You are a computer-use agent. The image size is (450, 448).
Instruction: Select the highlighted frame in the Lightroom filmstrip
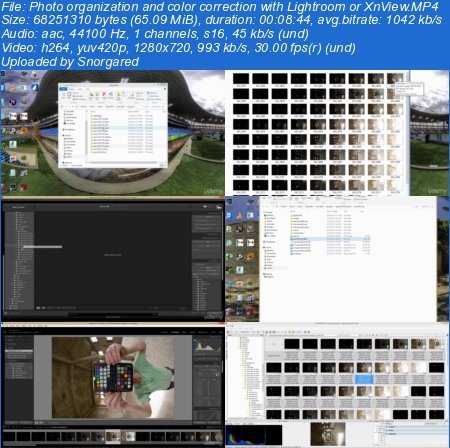click(x=113, y=436)
